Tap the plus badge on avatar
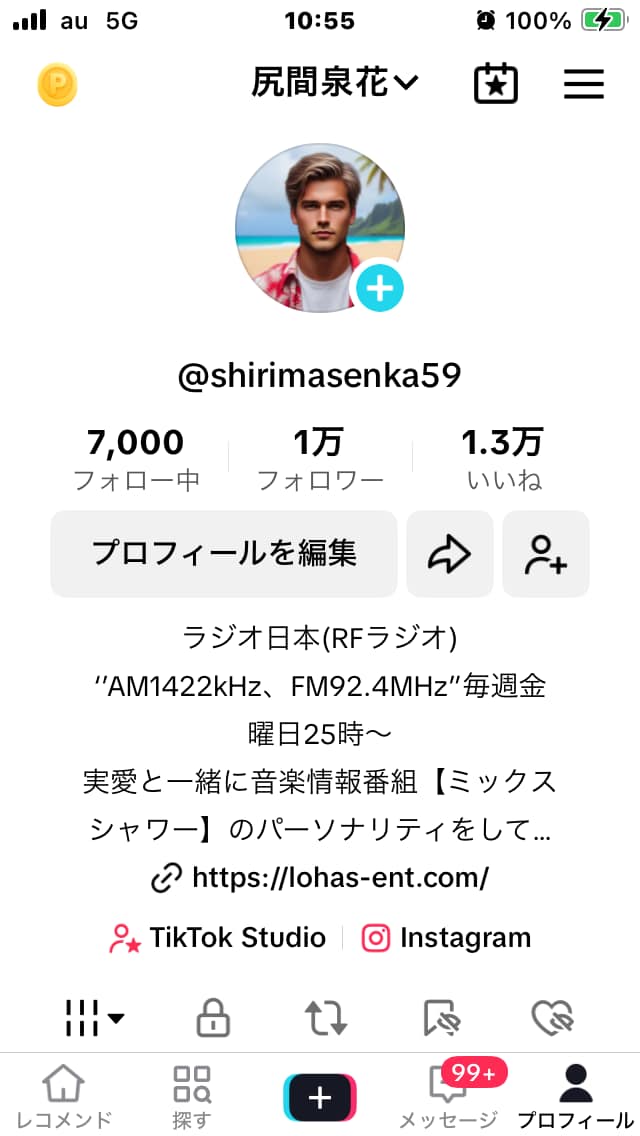The width and height of the screenshot is (640, 1136). coord(379,288)
